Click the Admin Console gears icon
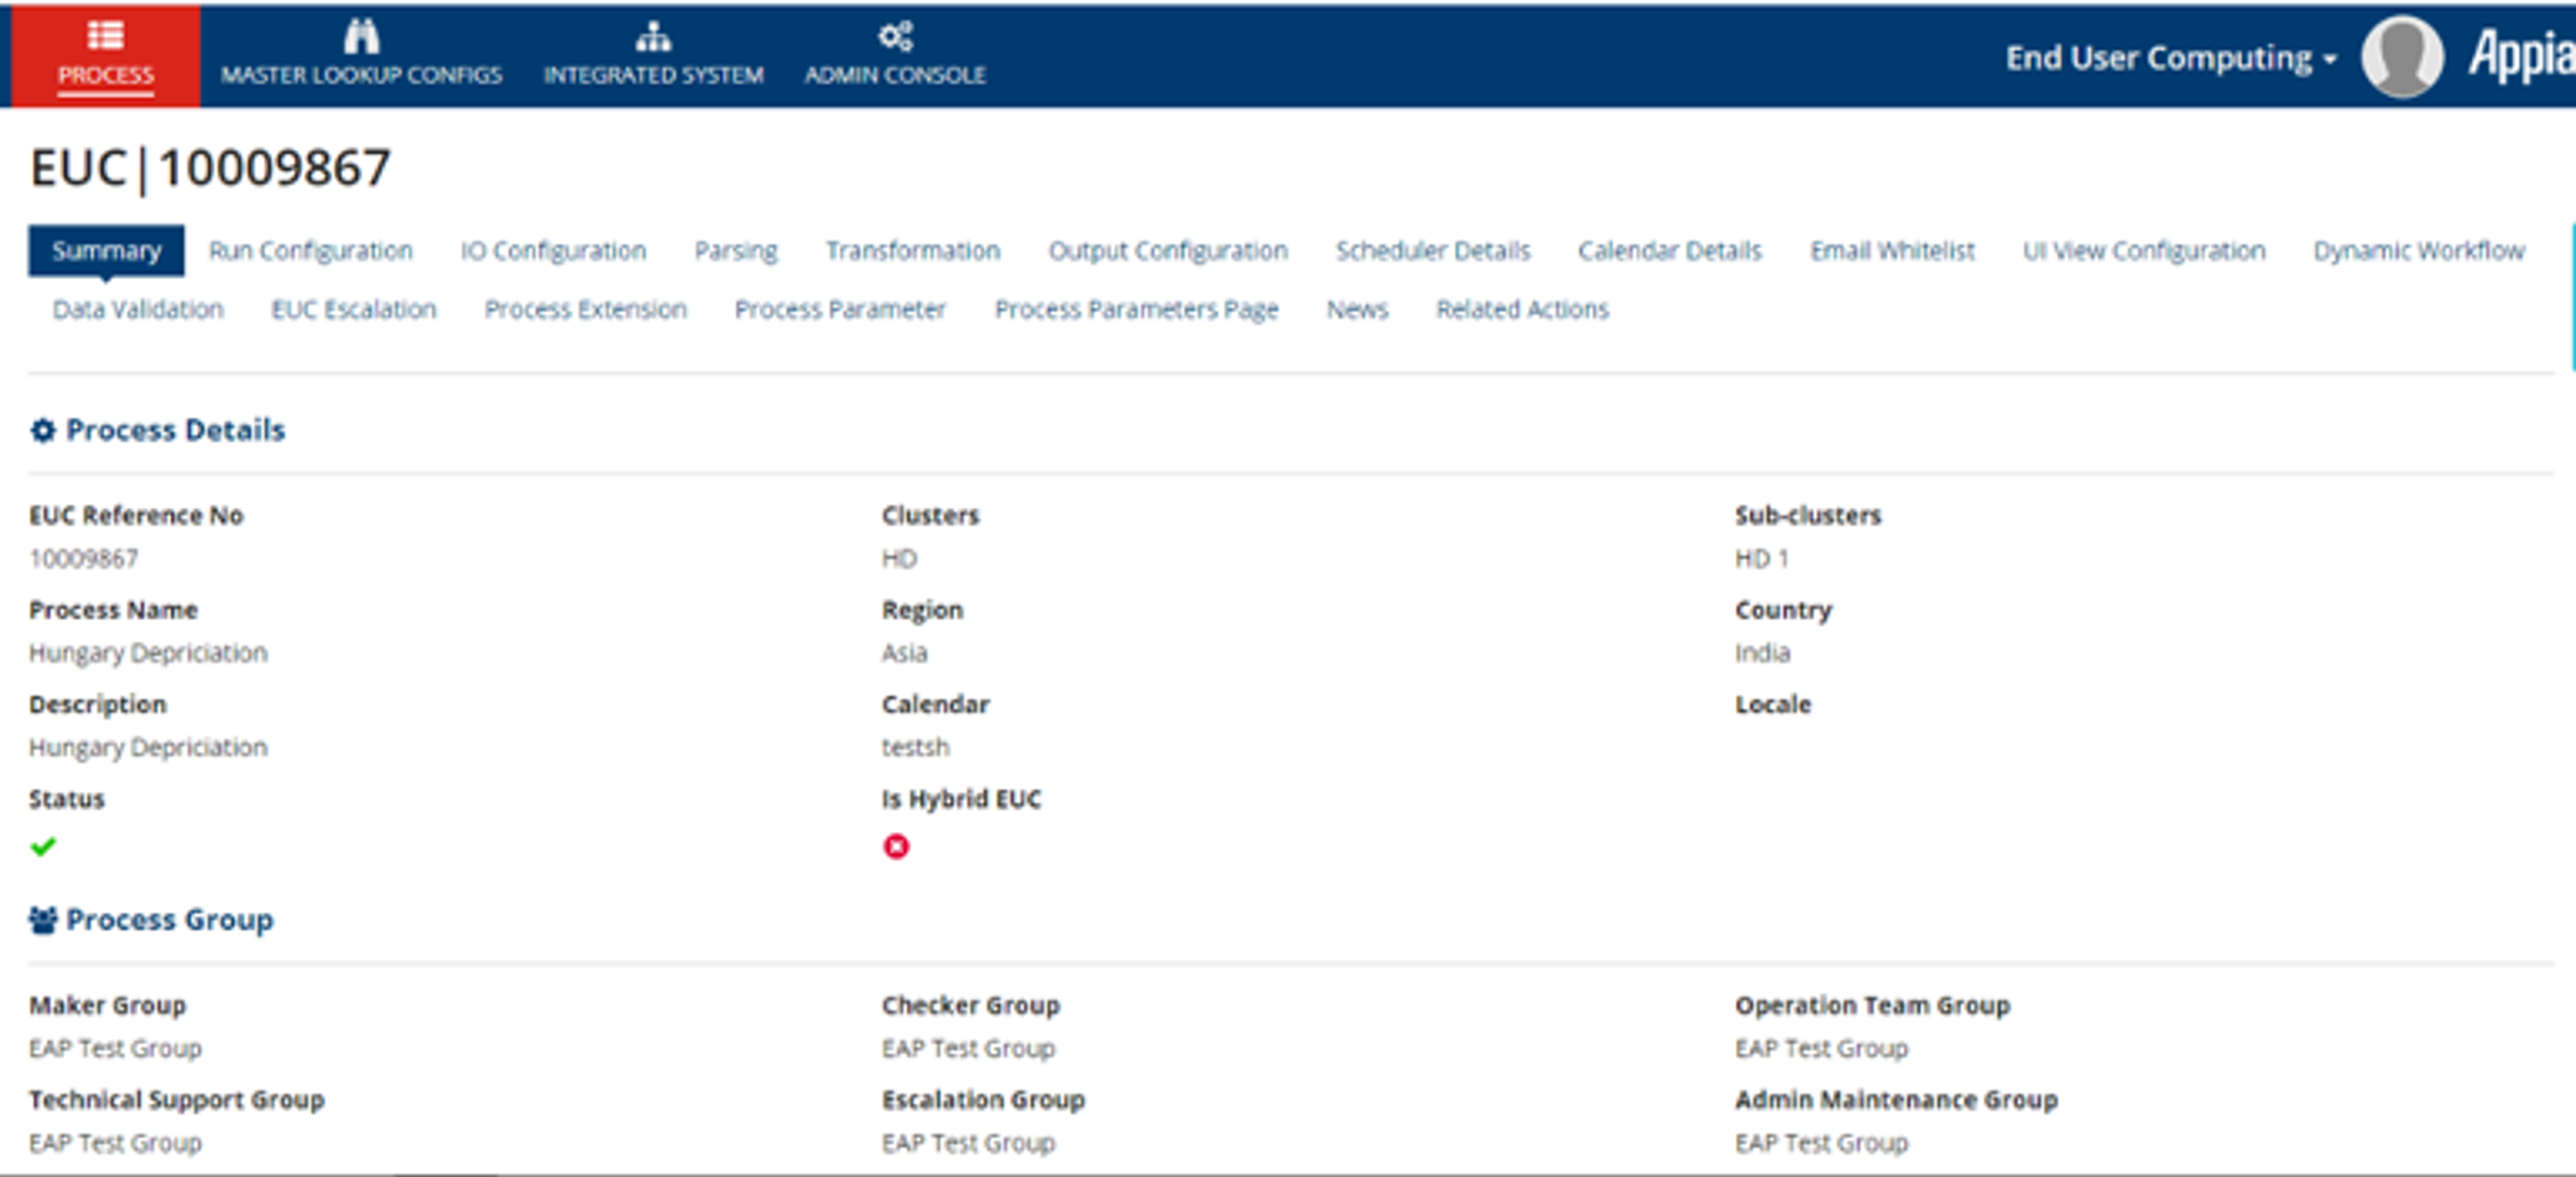Viewport: 2576px width, 1177px height. [x=895, y=36]
